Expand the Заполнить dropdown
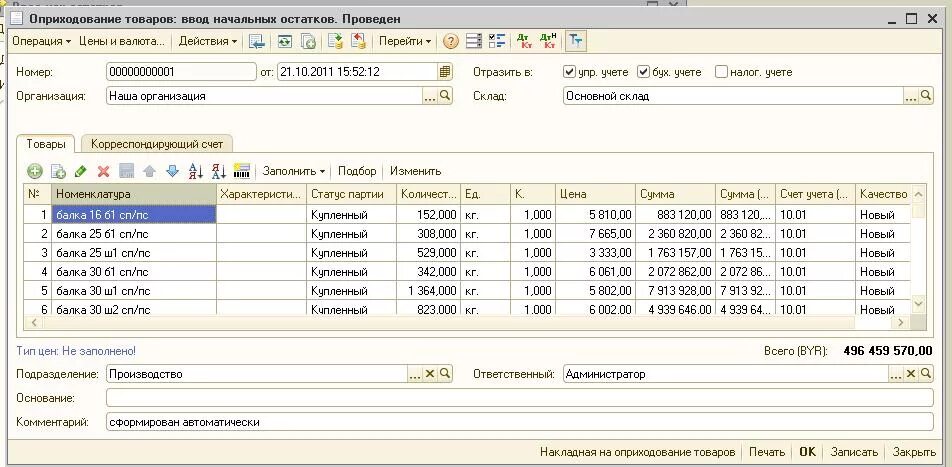 pyautogui.click(x=294, y=171)
